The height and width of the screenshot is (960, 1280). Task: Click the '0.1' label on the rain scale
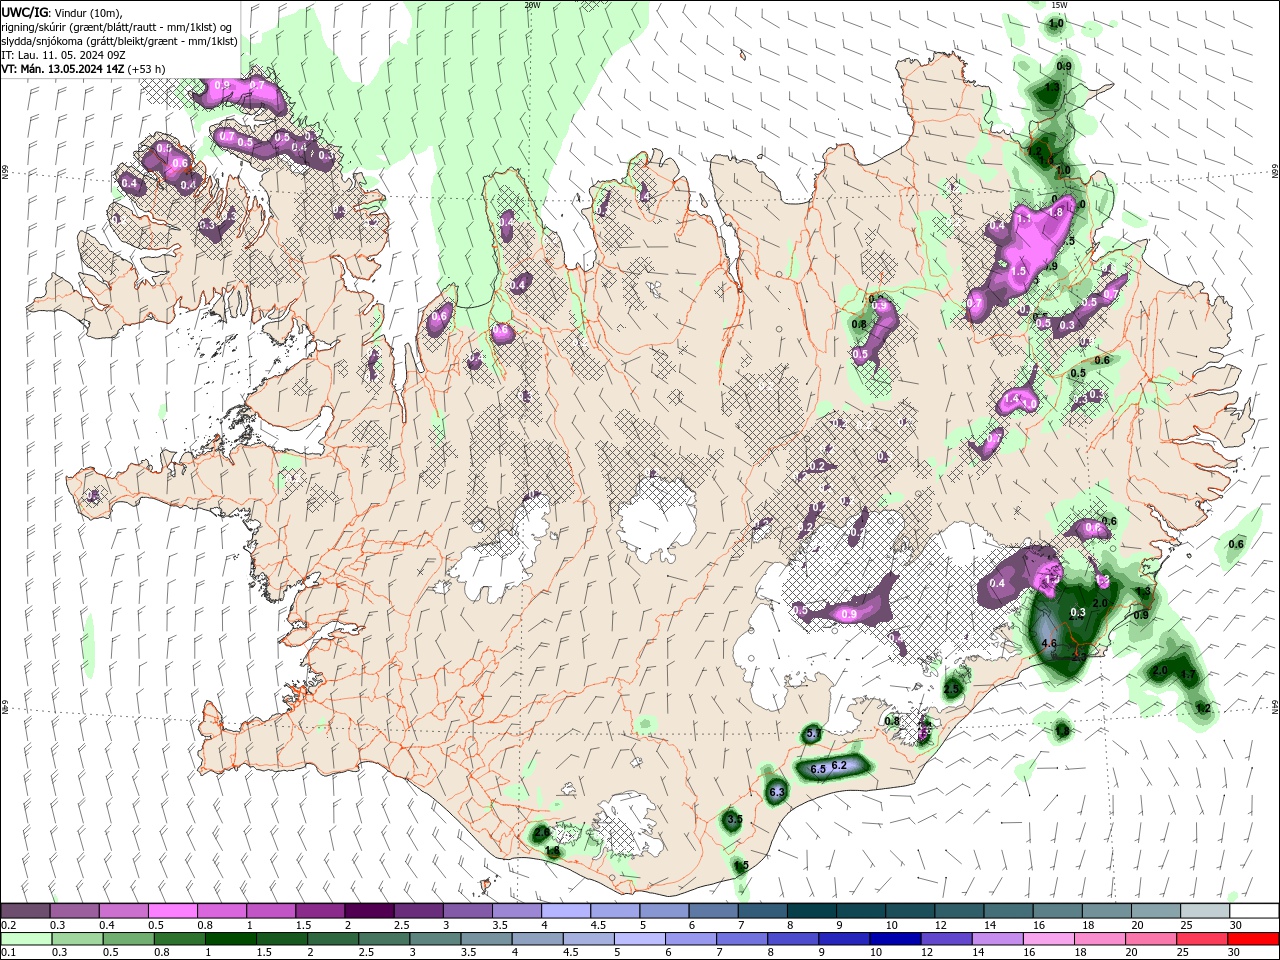9,952
